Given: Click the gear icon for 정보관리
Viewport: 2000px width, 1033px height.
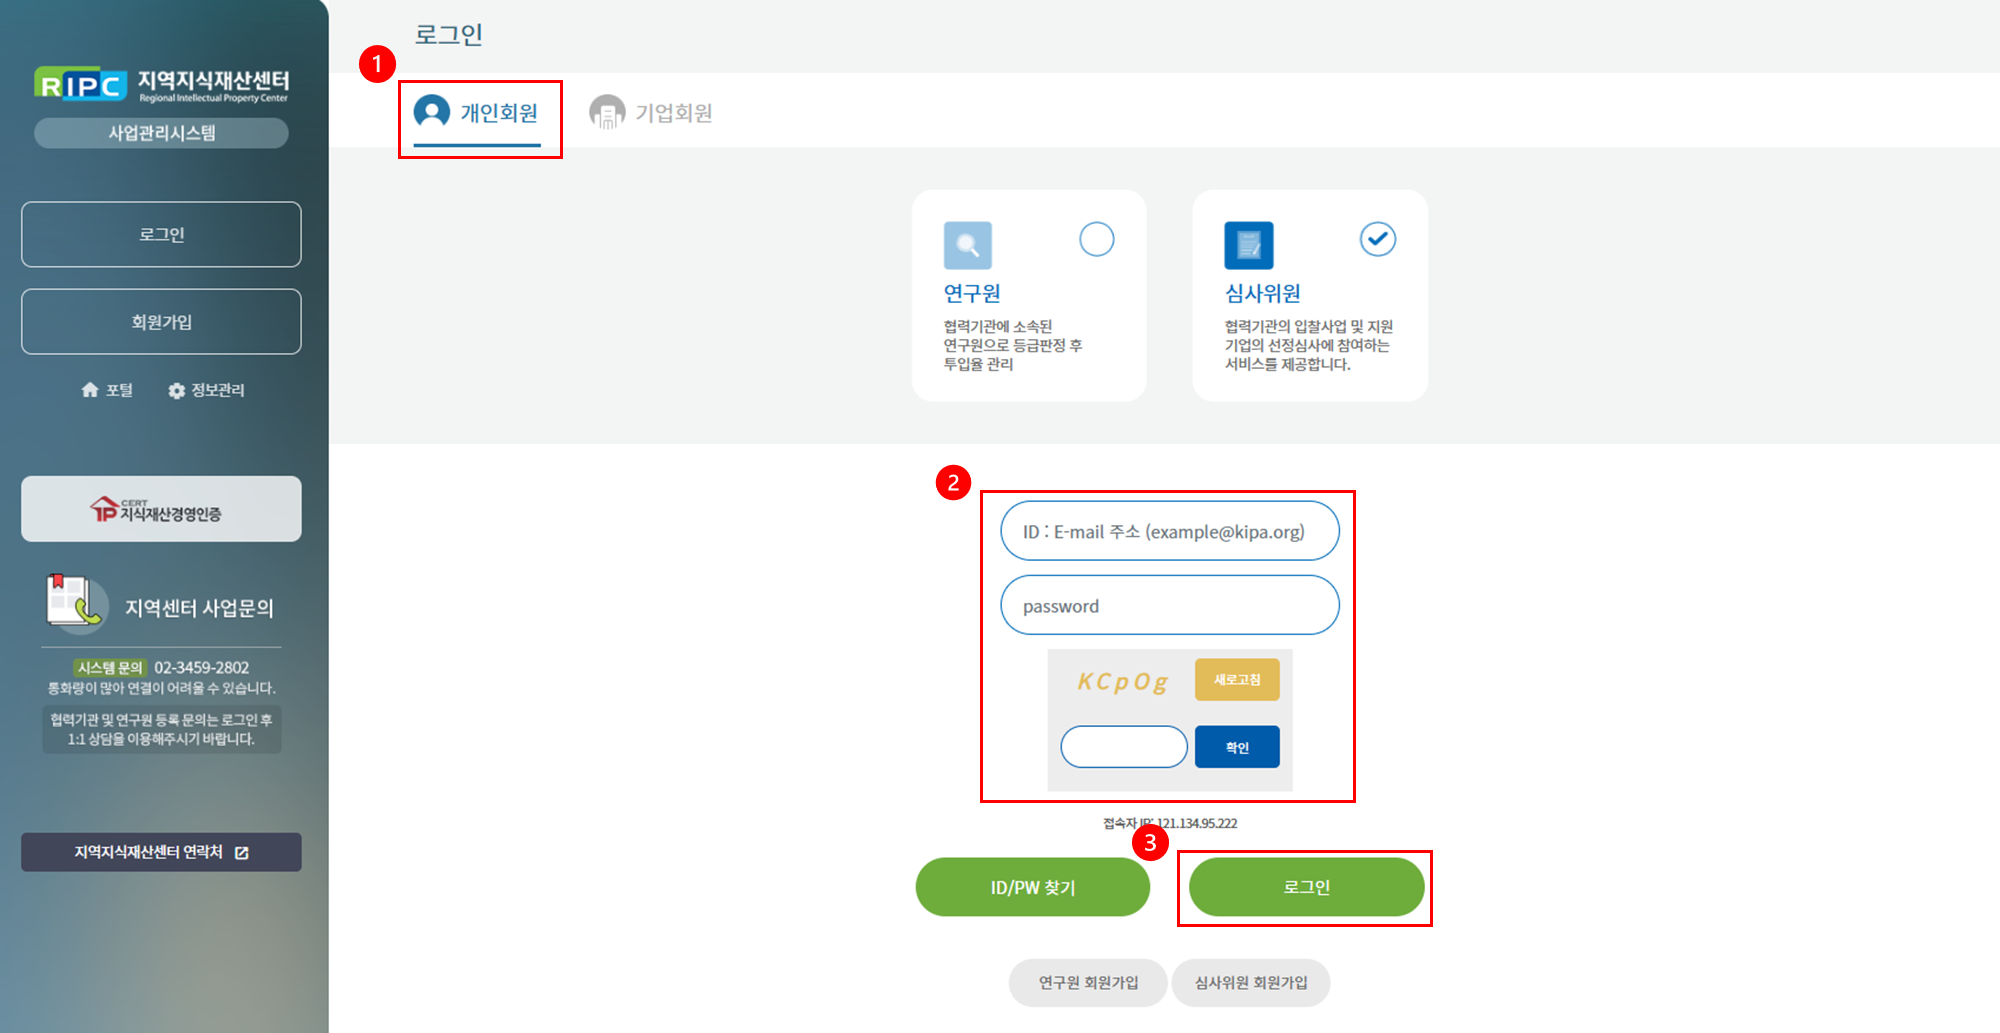Looking at the screenshot, I should (177, 391).
